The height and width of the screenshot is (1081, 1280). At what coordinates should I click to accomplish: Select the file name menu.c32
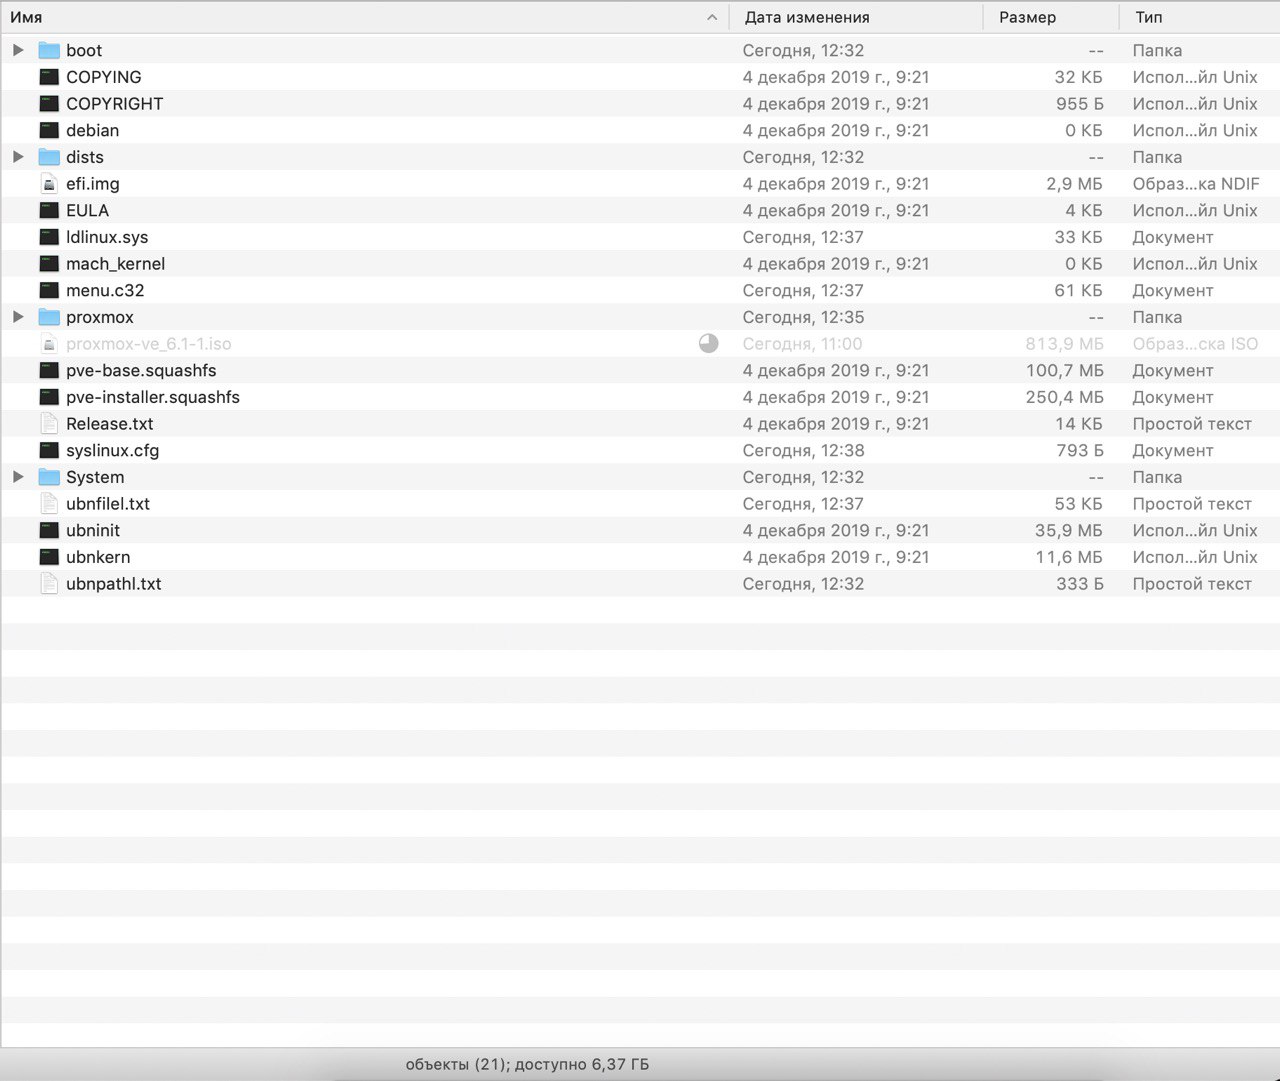[x=105, y=290]
